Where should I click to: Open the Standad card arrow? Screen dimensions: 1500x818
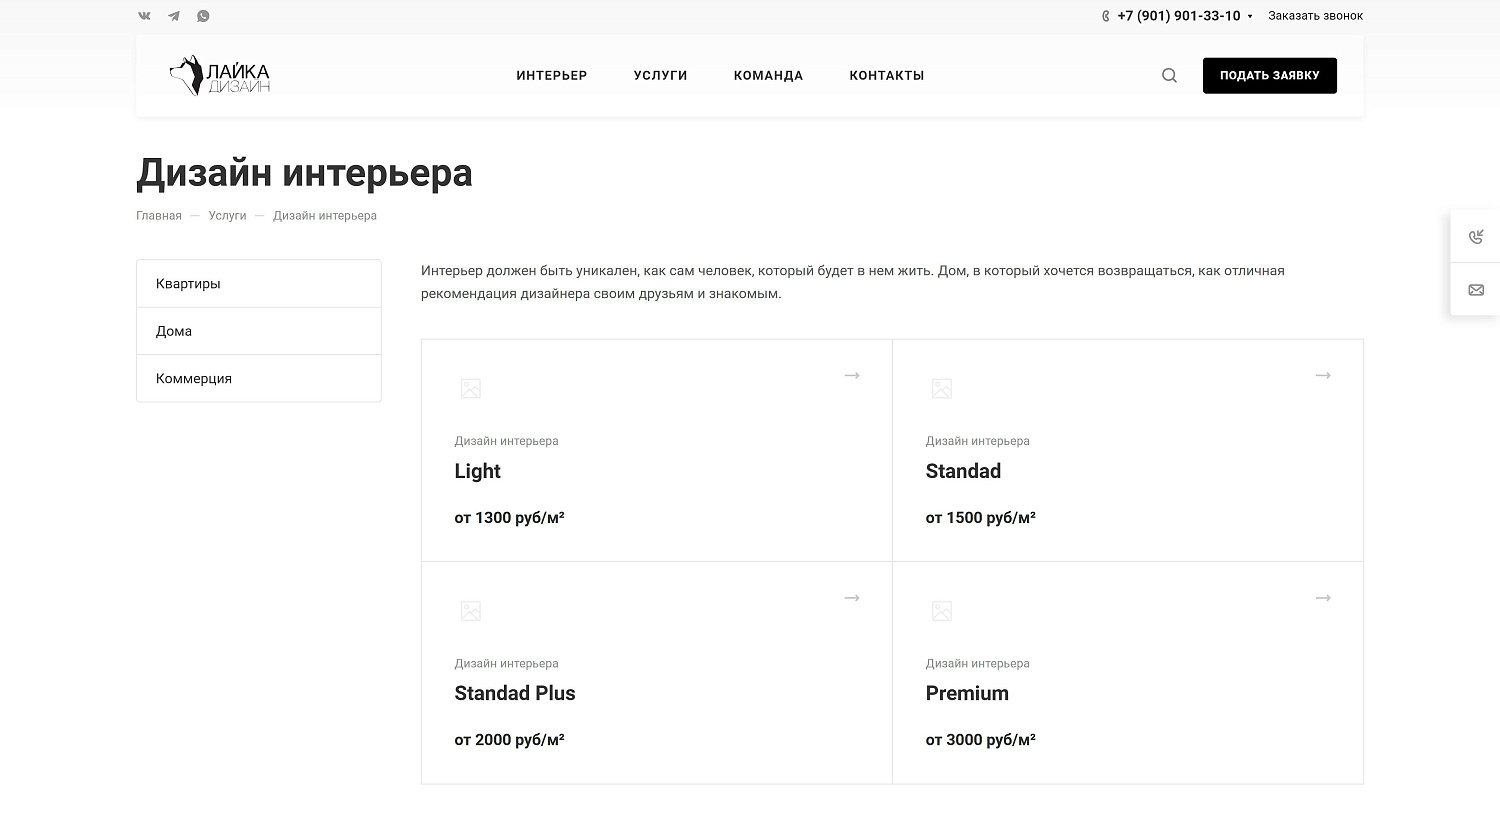pyautogui.click(x=1323, y=375)
